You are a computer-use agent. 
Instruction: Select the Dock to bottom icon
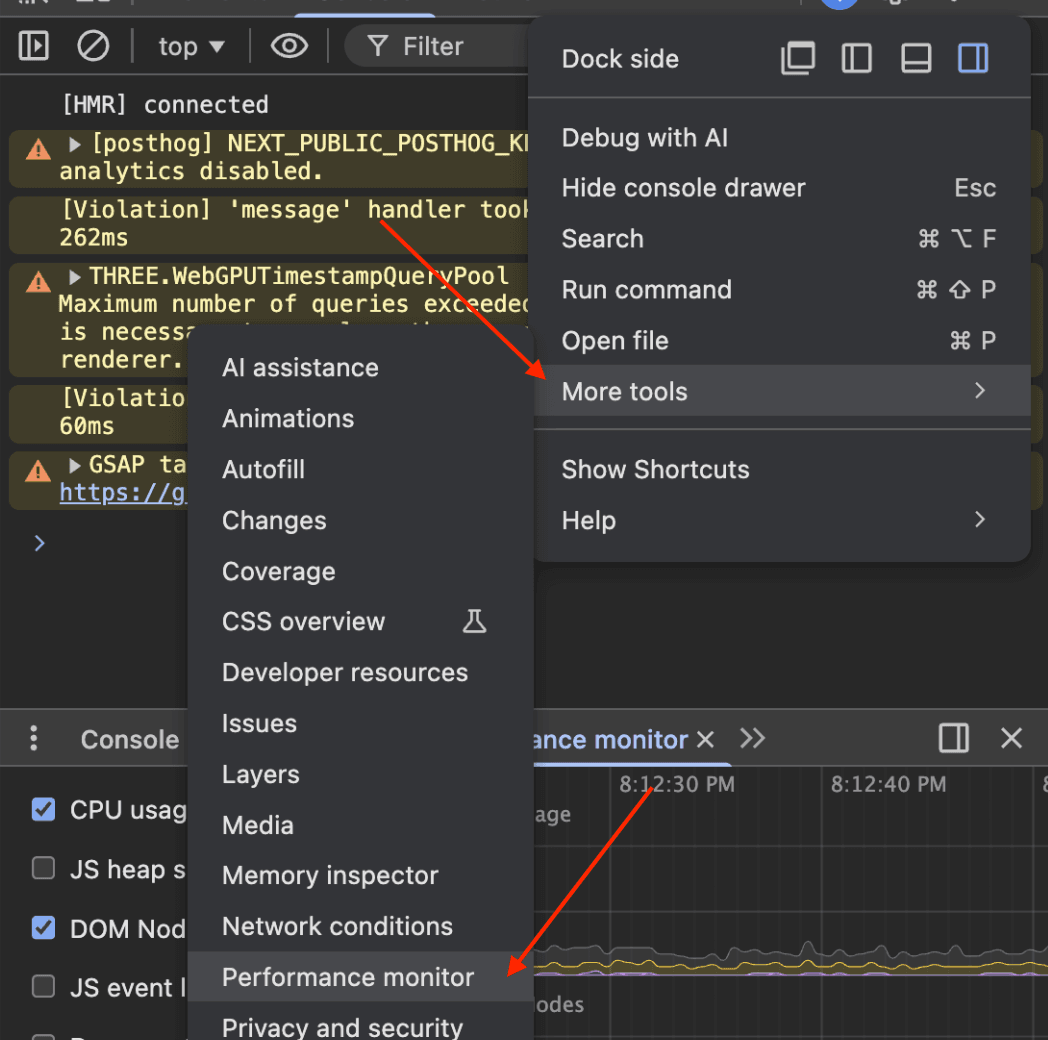click(x=915, y=58)
